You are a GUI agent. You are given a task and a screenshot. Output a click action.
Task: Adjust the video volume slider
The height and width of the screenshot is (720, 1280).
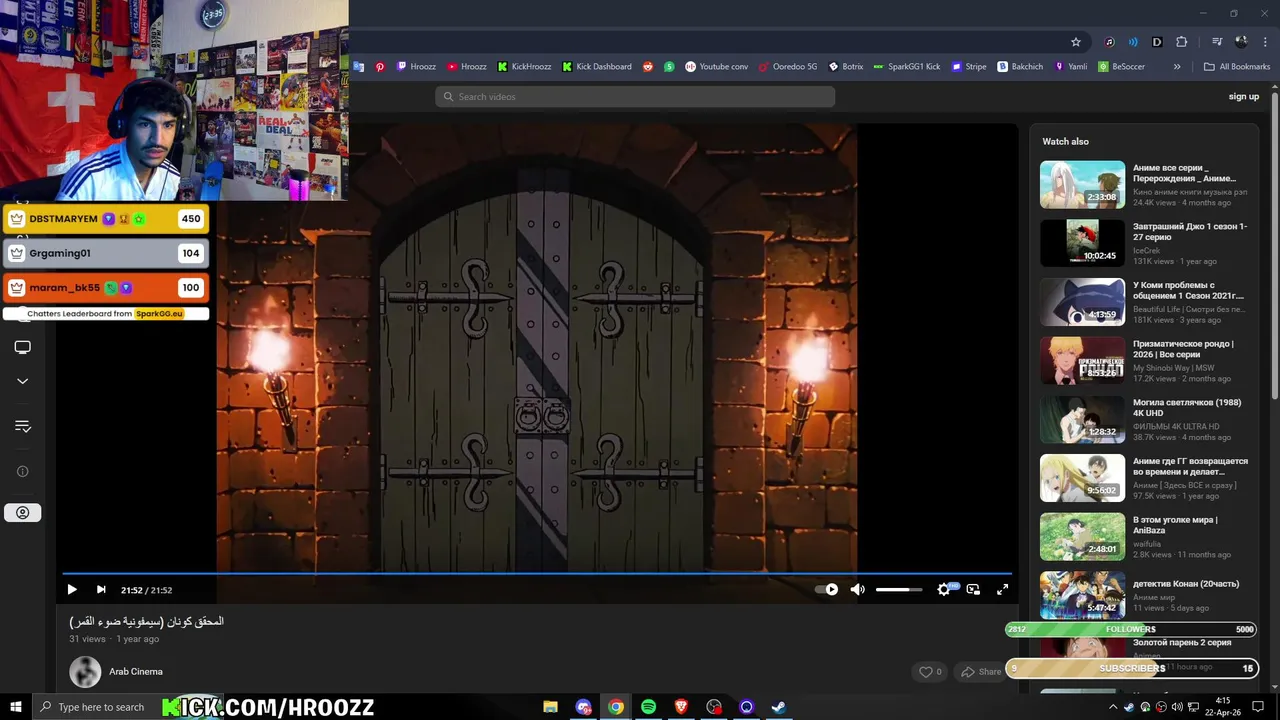899,590
